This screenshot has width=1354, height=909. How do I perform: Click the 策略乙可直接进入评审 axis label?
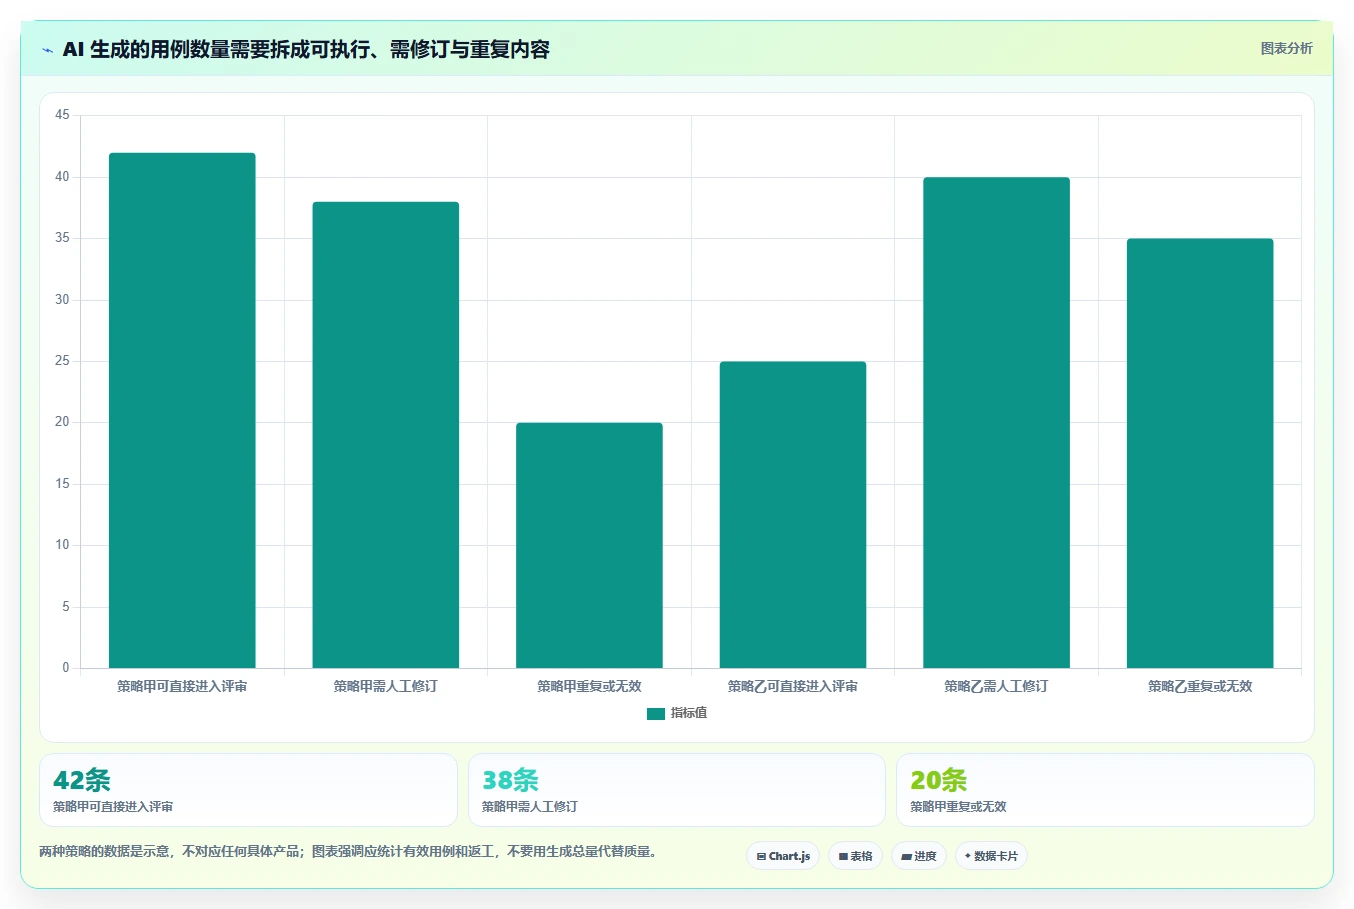[x=793, y=686]
